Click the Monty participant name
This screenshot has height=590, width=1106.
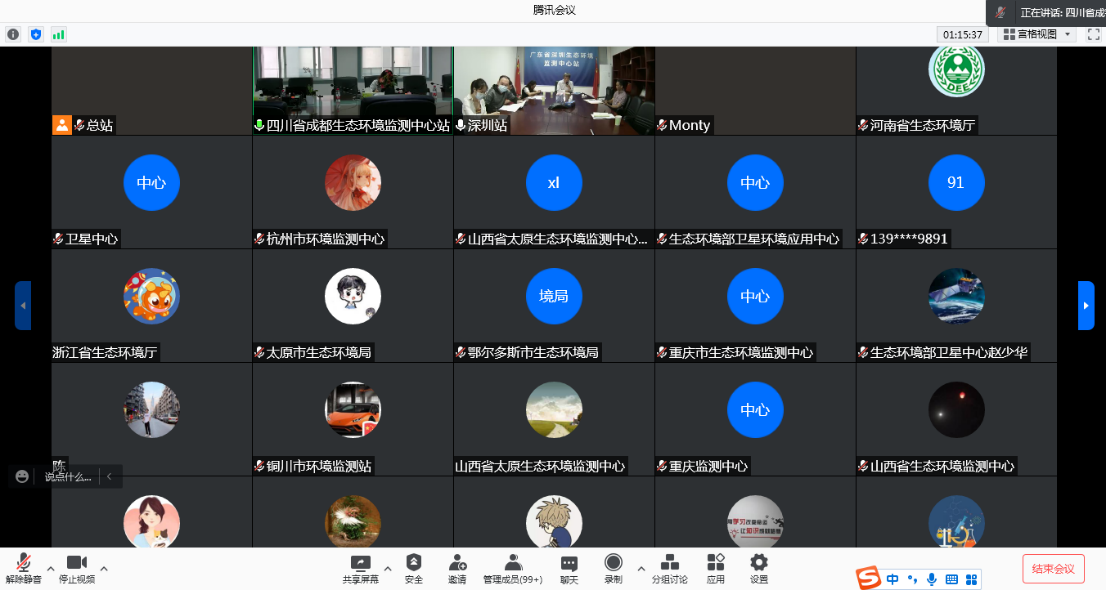[x=689, y=126]
